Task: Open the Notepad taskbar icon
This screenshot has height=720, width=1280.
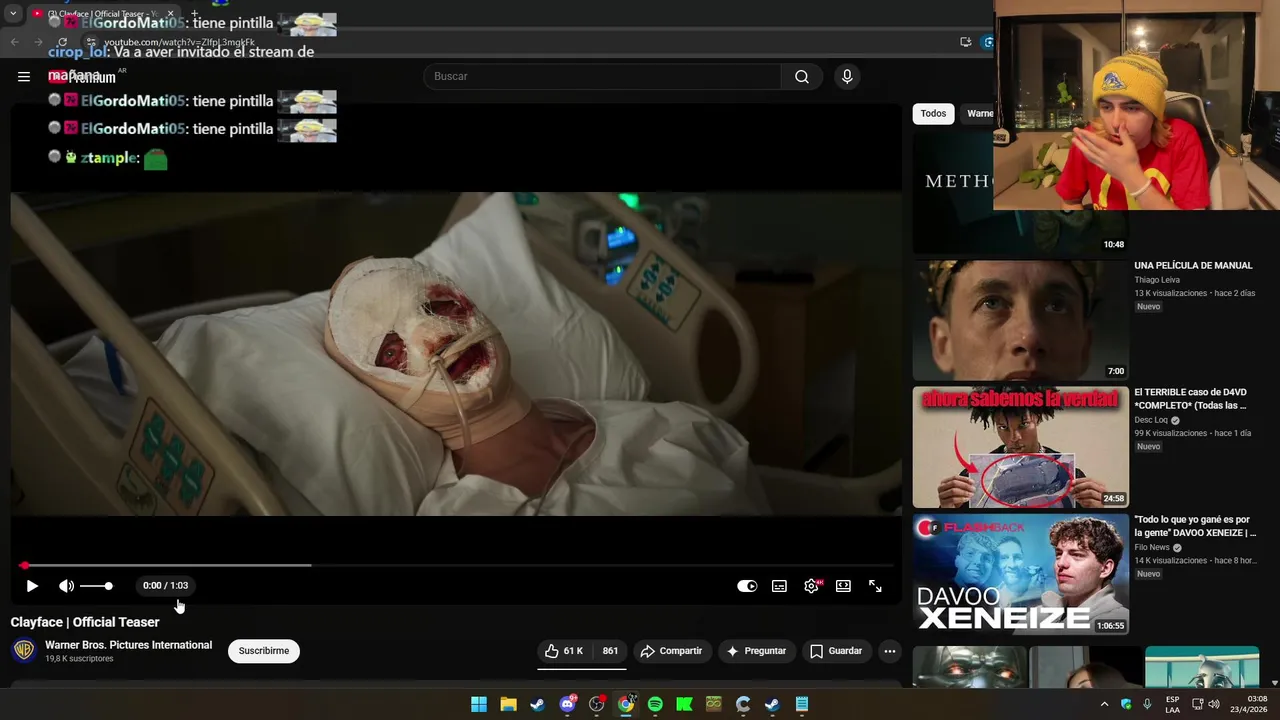Action: tap(802, 704)
